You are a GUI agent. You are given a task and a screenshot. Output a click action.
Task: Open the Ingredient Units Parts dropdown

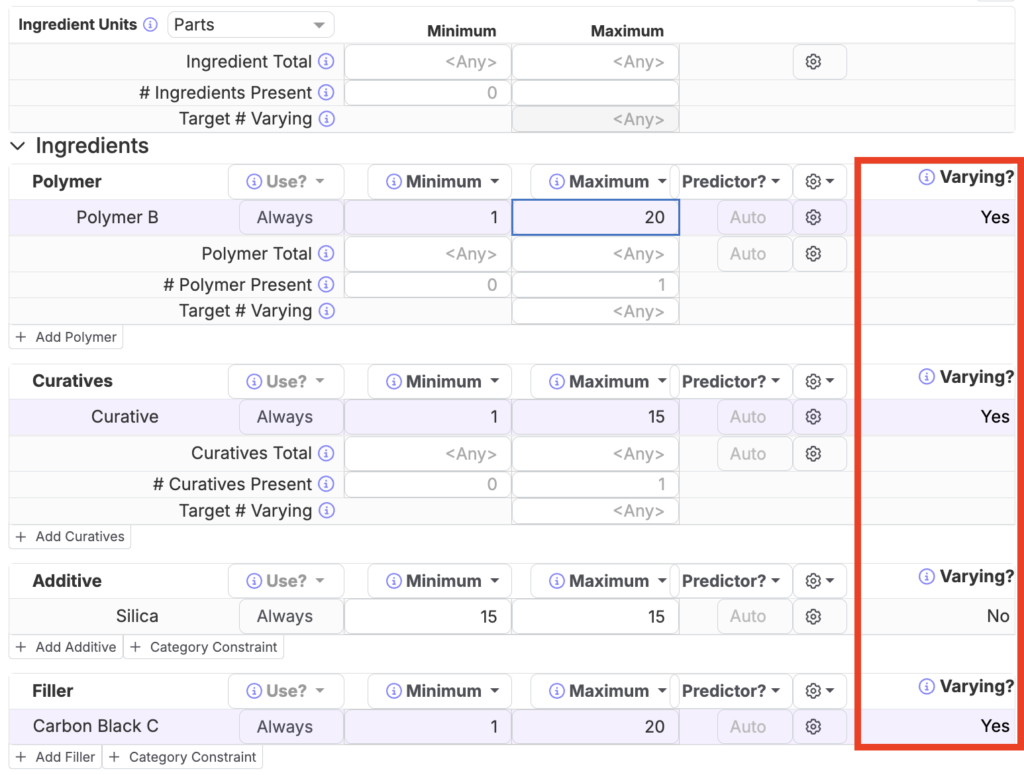click(250, 25)
